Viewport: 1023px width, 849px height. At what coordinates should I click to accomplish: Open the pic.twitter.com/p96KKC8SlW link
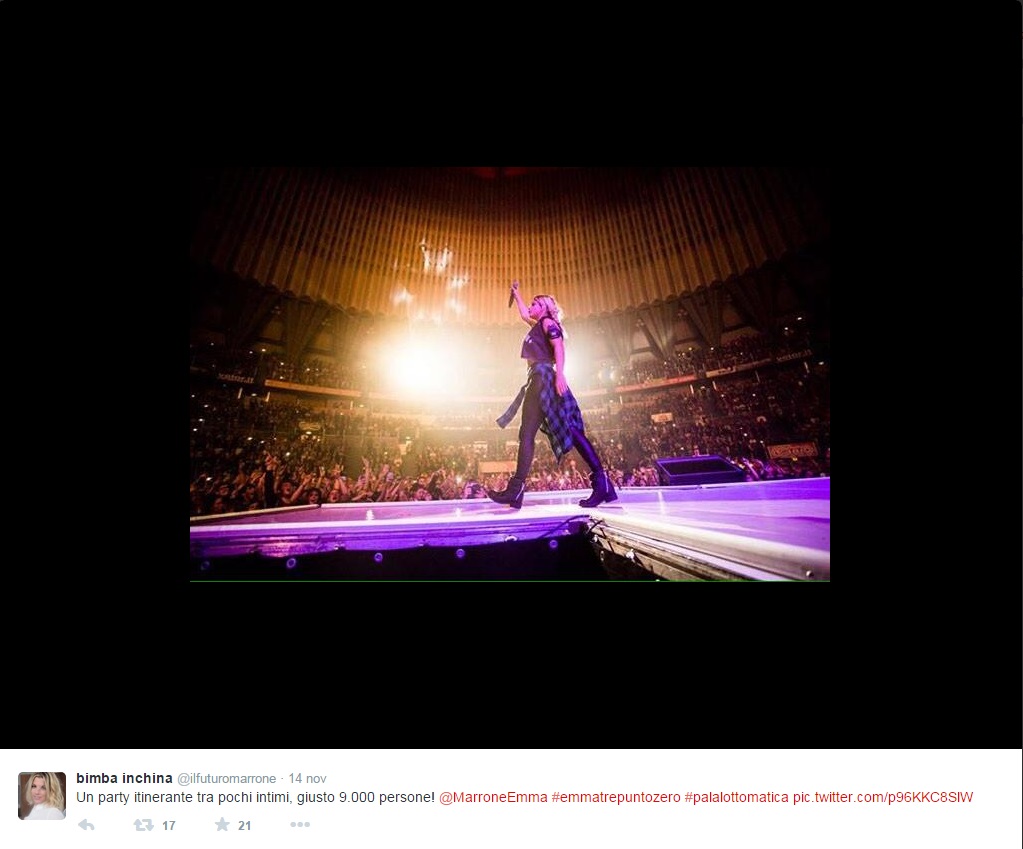coord(883,797)
